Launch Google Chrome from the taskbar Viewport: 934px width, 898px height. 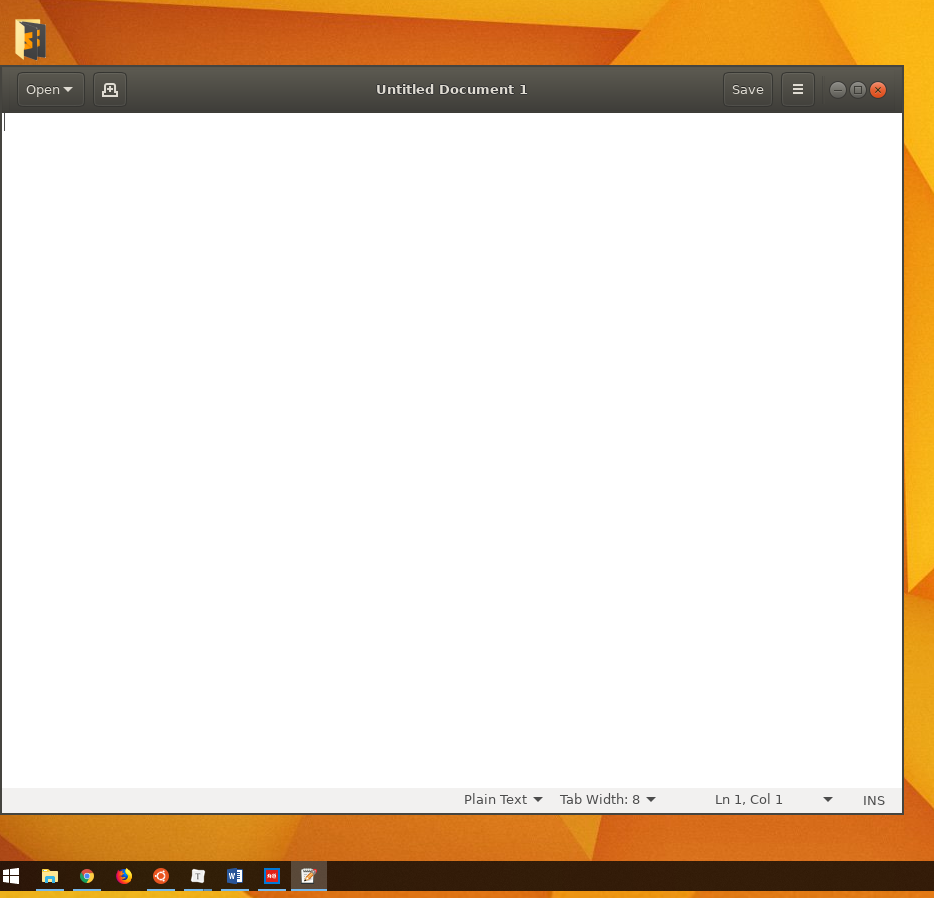[87, 876]
